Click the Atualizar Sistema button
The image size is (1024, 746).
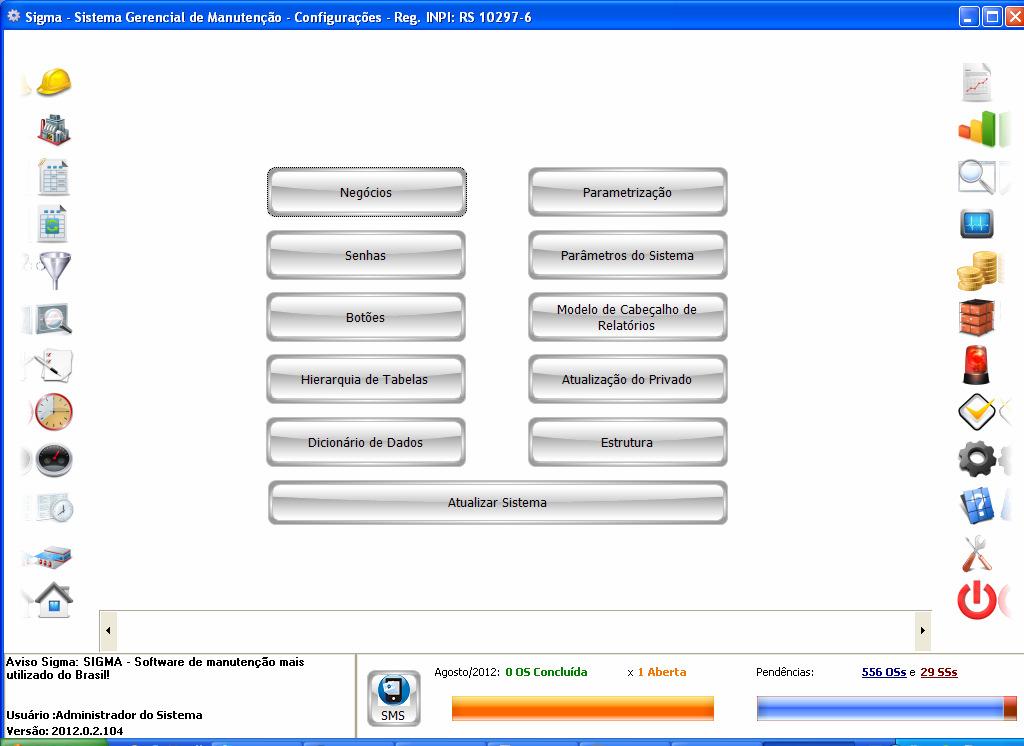tap(498, 502)
